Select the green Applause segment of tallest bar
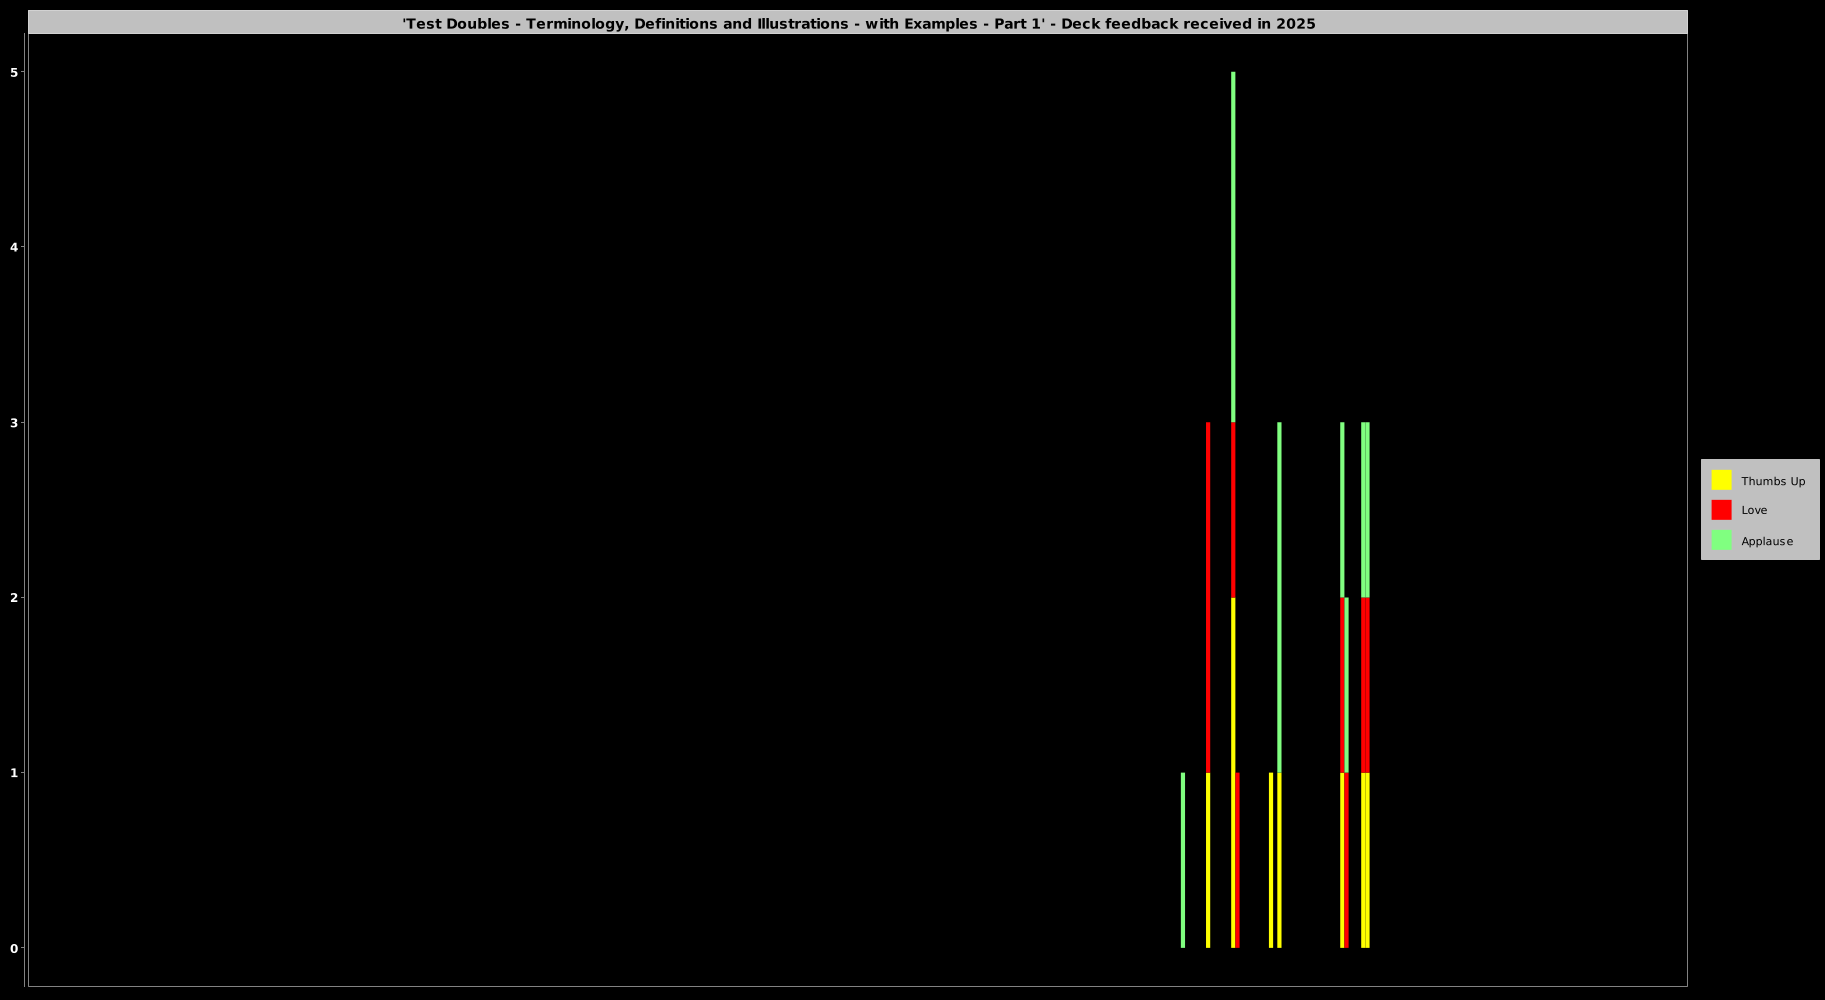 click(1233, 247)
